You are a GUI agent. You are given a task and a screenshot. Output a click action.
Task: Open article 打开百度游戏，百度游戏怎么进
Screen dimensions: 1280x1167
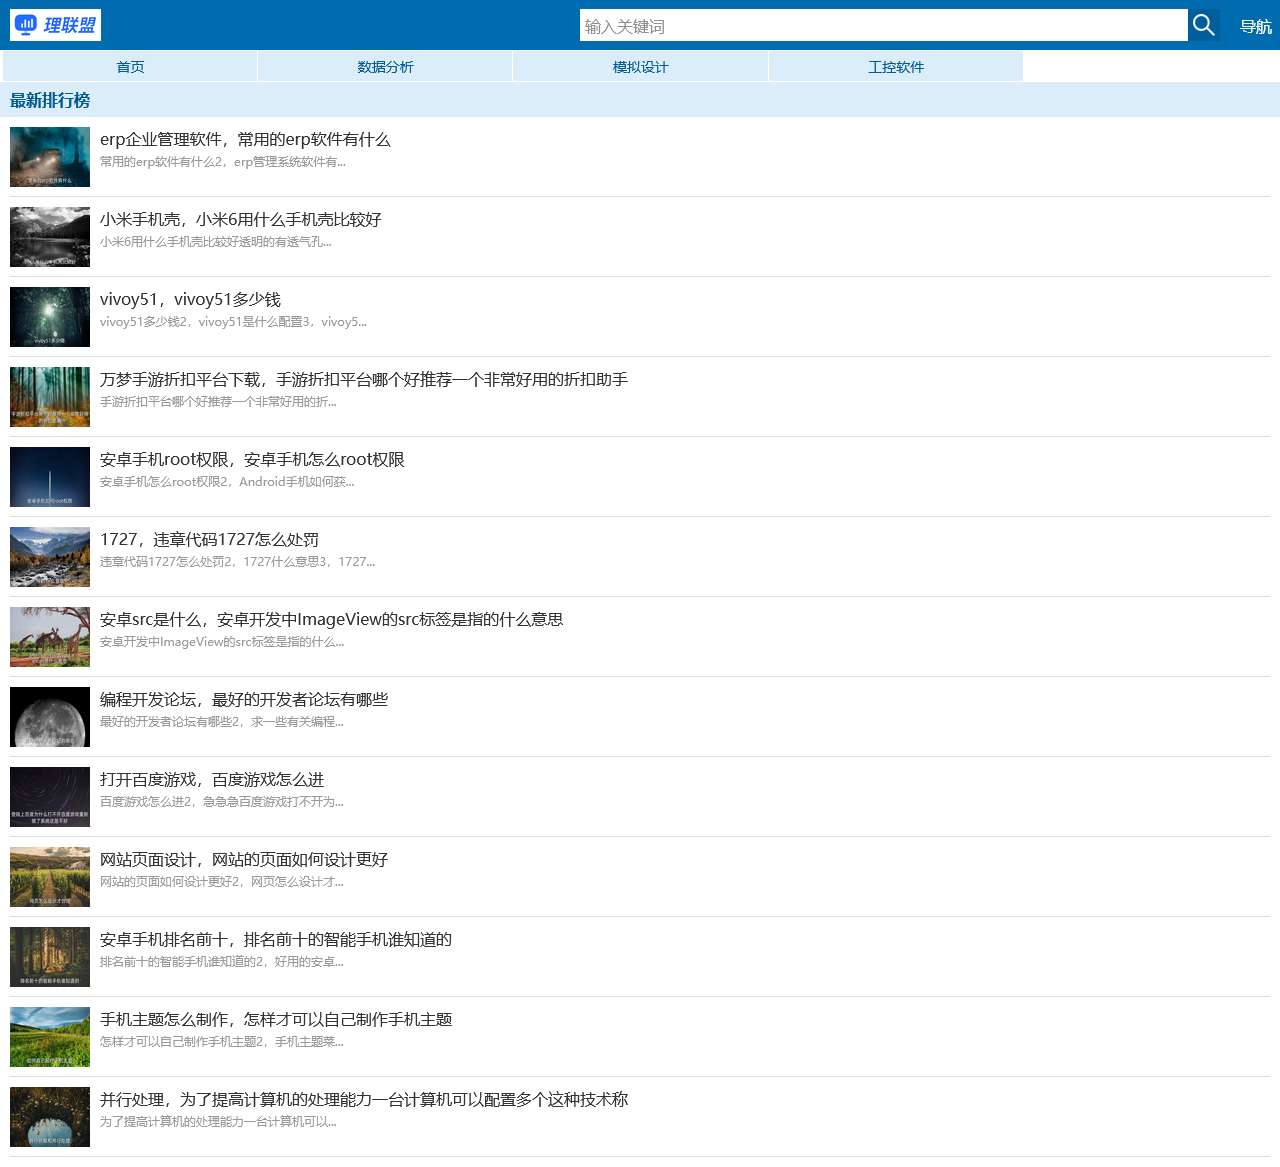point(212,780)
